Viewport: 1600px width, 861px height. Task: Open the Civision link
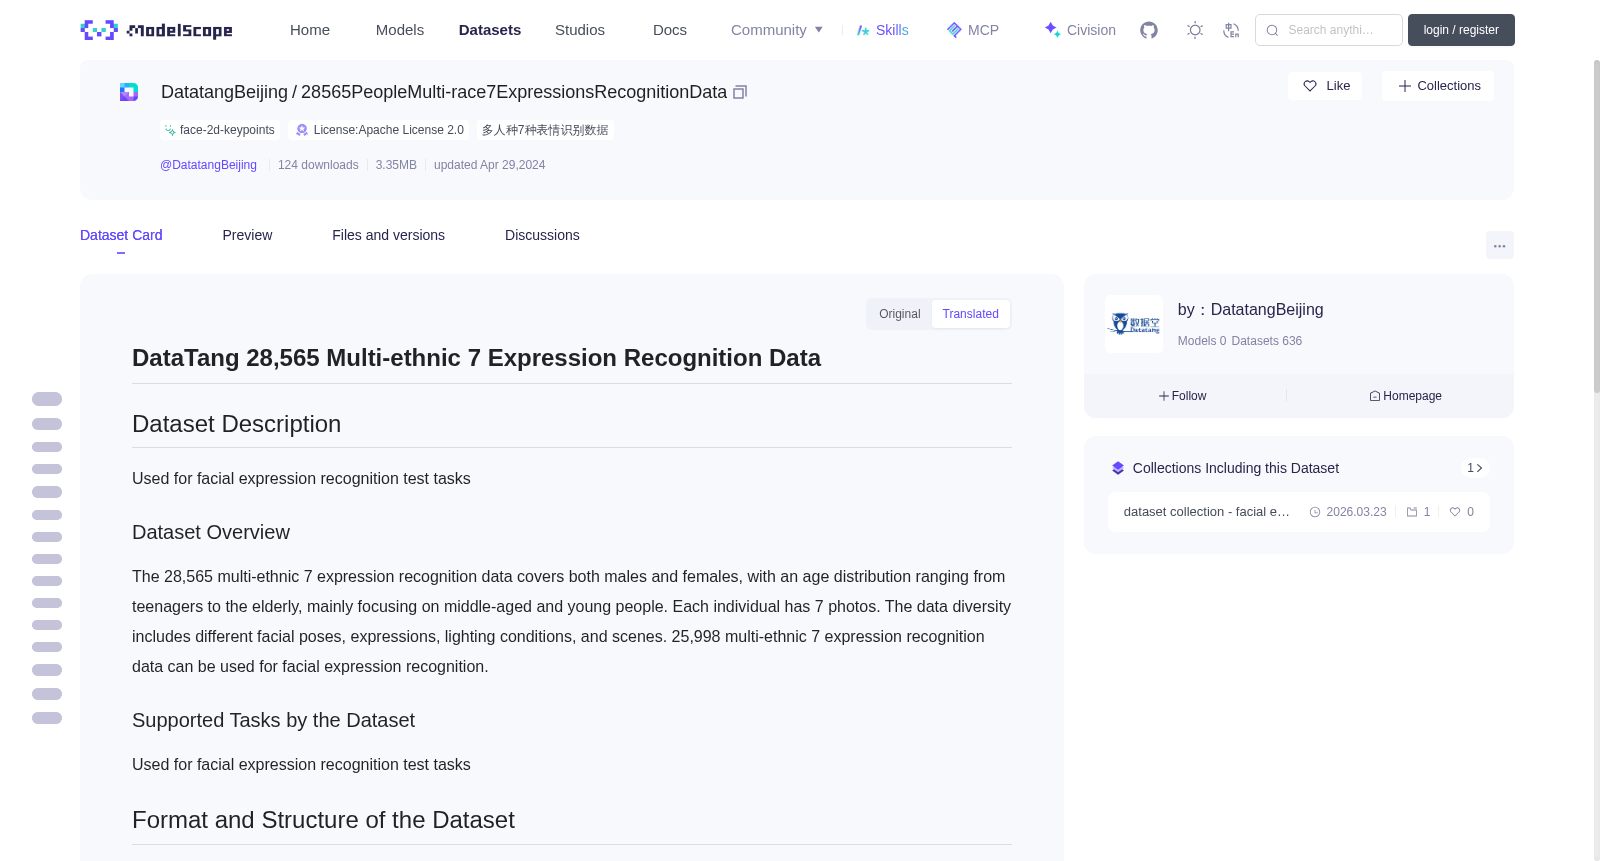pyautogui.click(x=1080, y=30)
